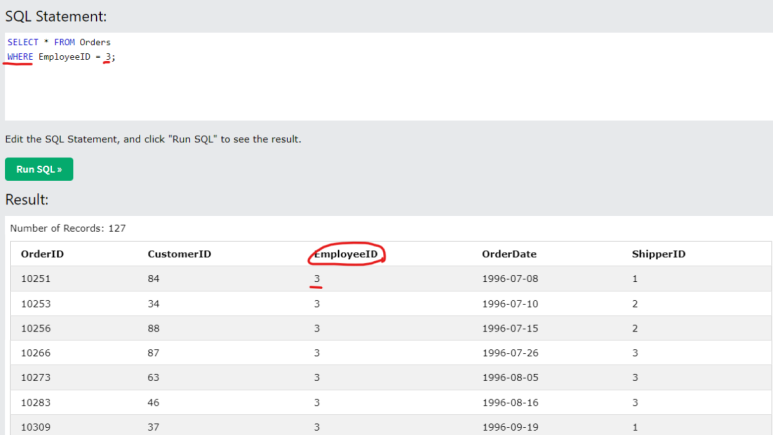Image resolution: width=773 pixels, height=435 pixels.
Task: Click the CustomerID column header
Action: click(179, 254)
